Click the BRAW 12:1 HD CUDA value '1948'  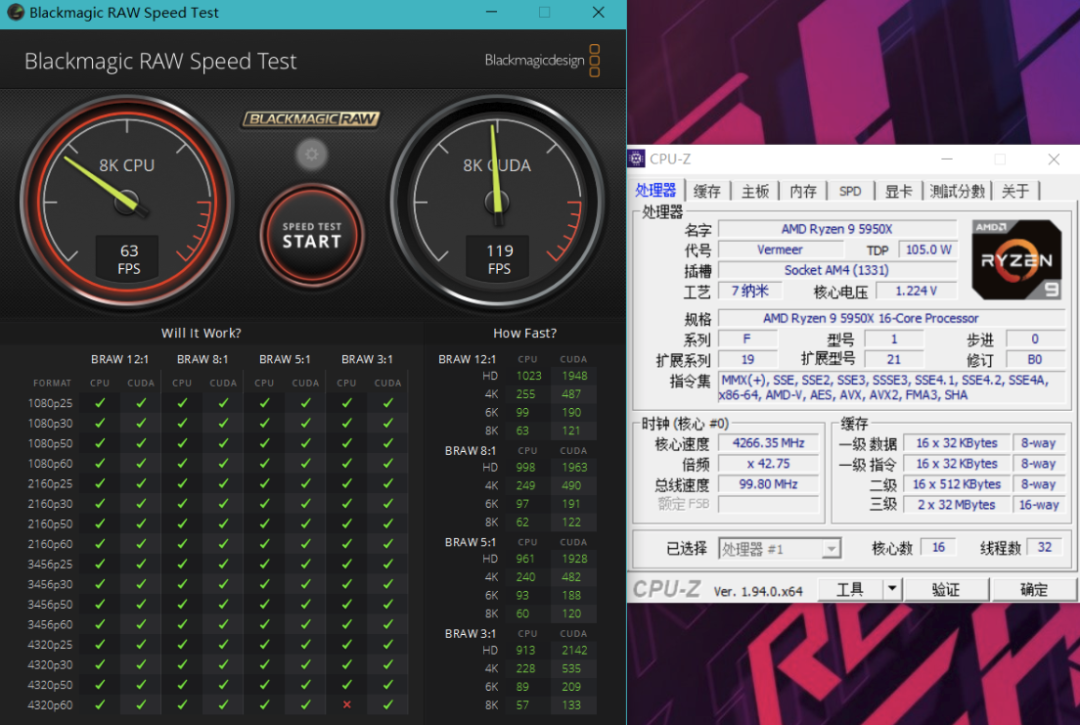[x=574, y=376]
